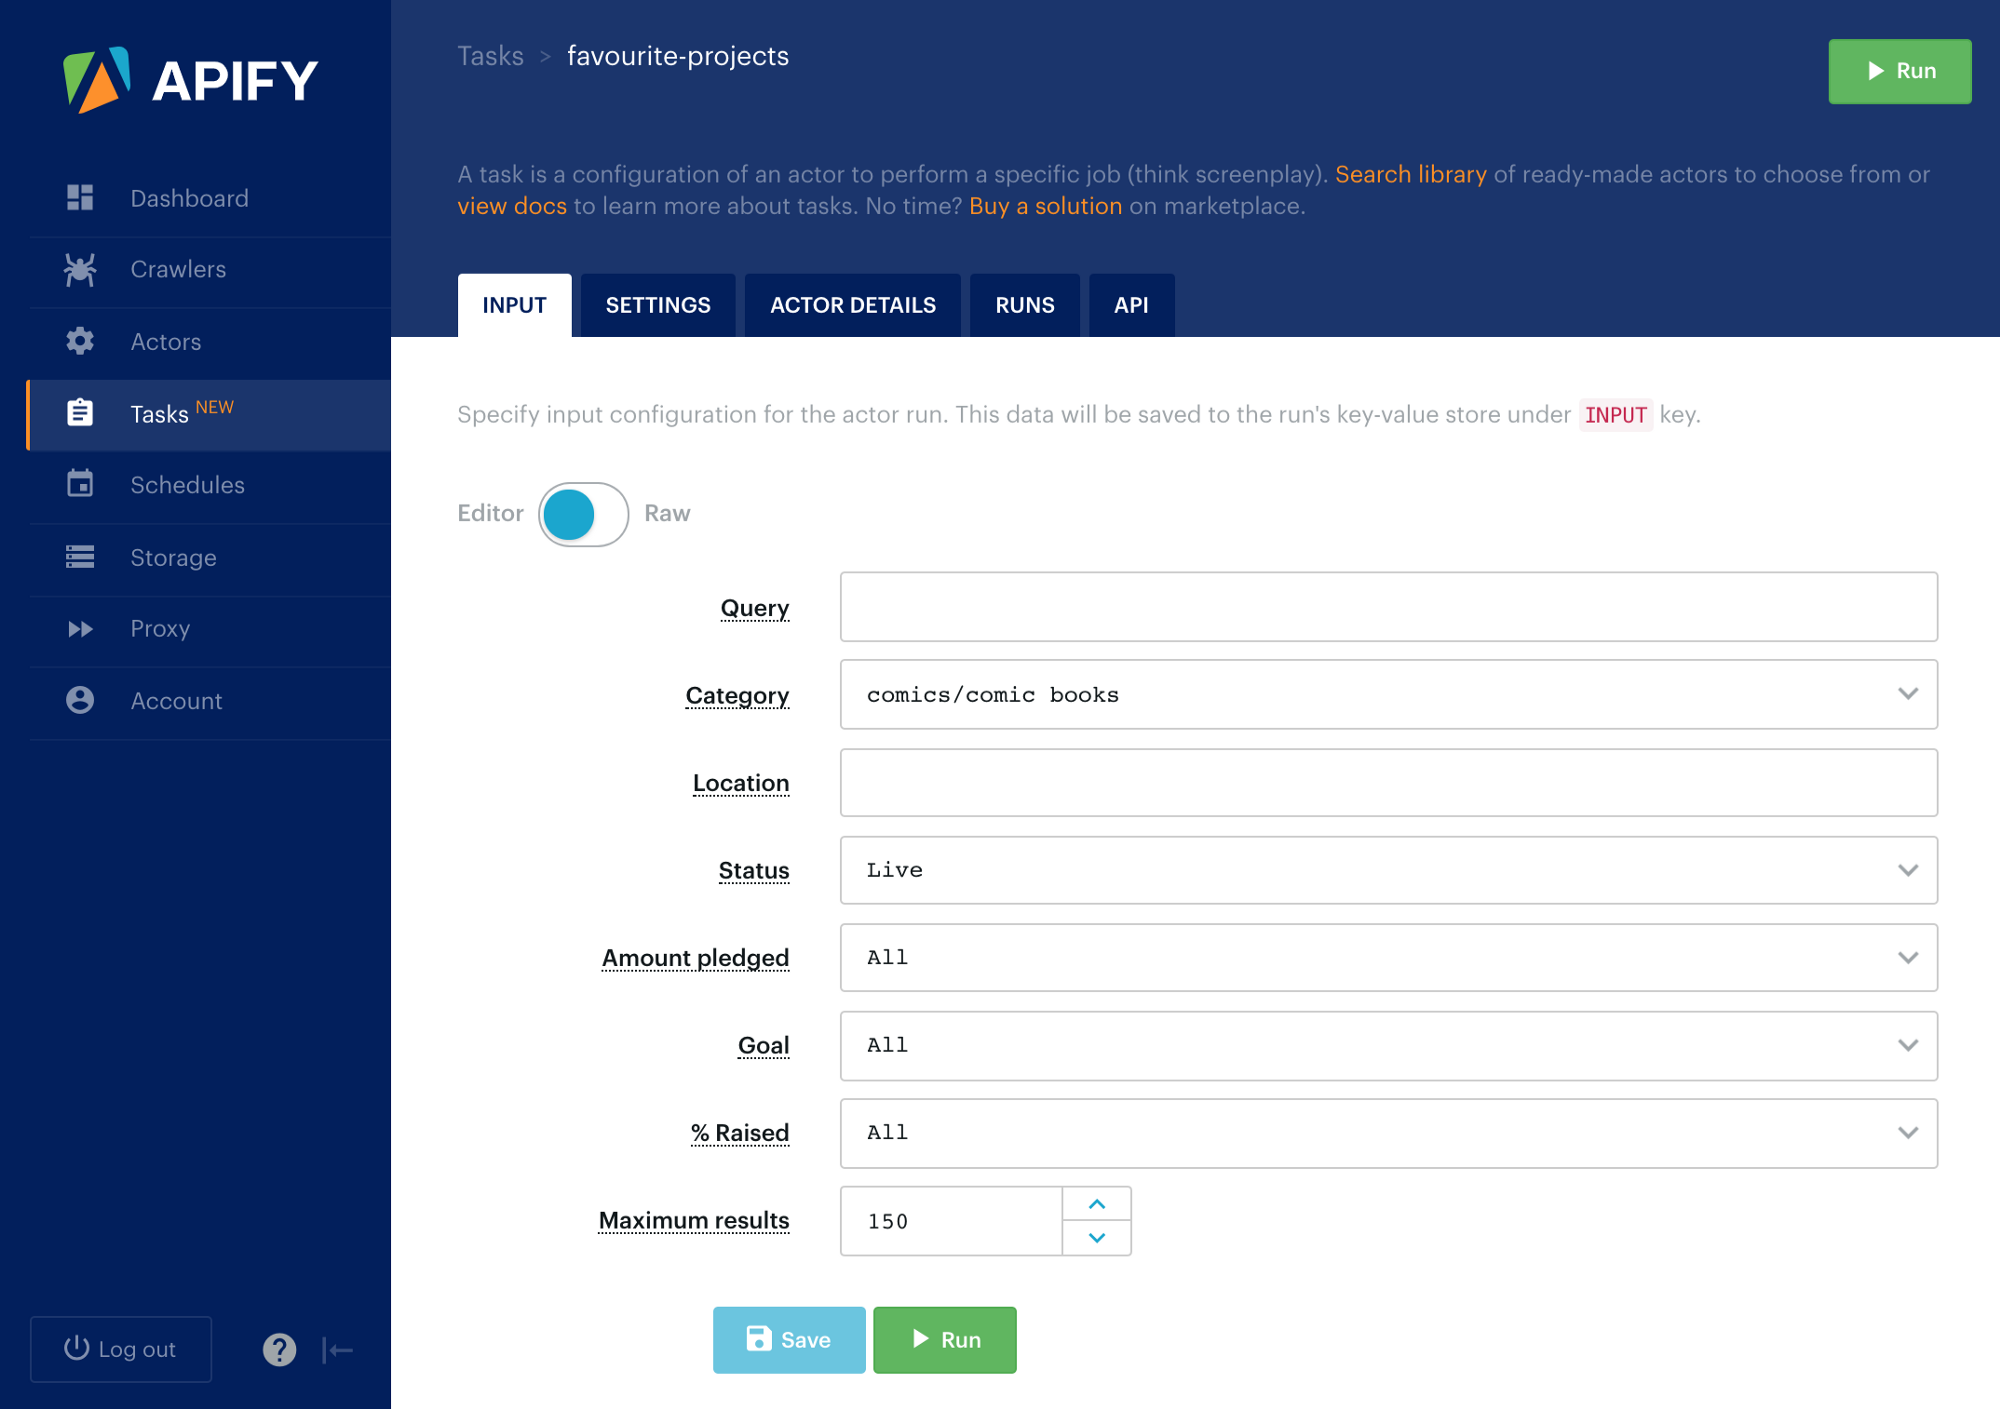Click the Goal field label
This screenshot has height=1409, width=2000.
[x=764, y=1045]
